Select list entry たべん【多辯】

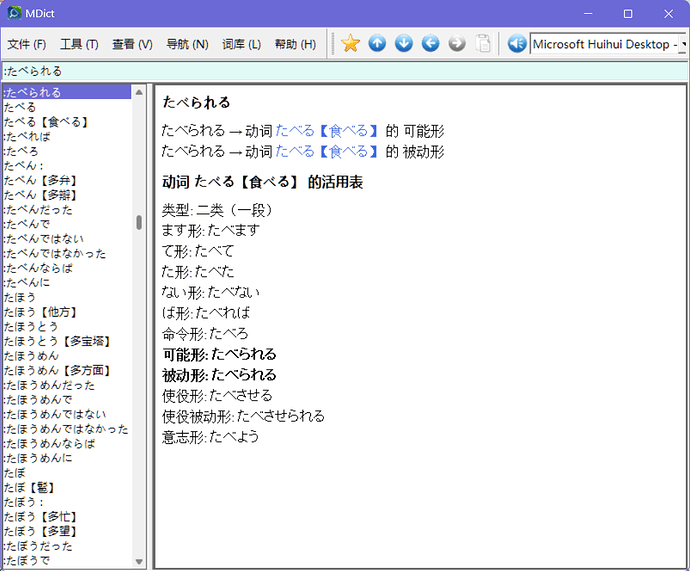[66, 195]
